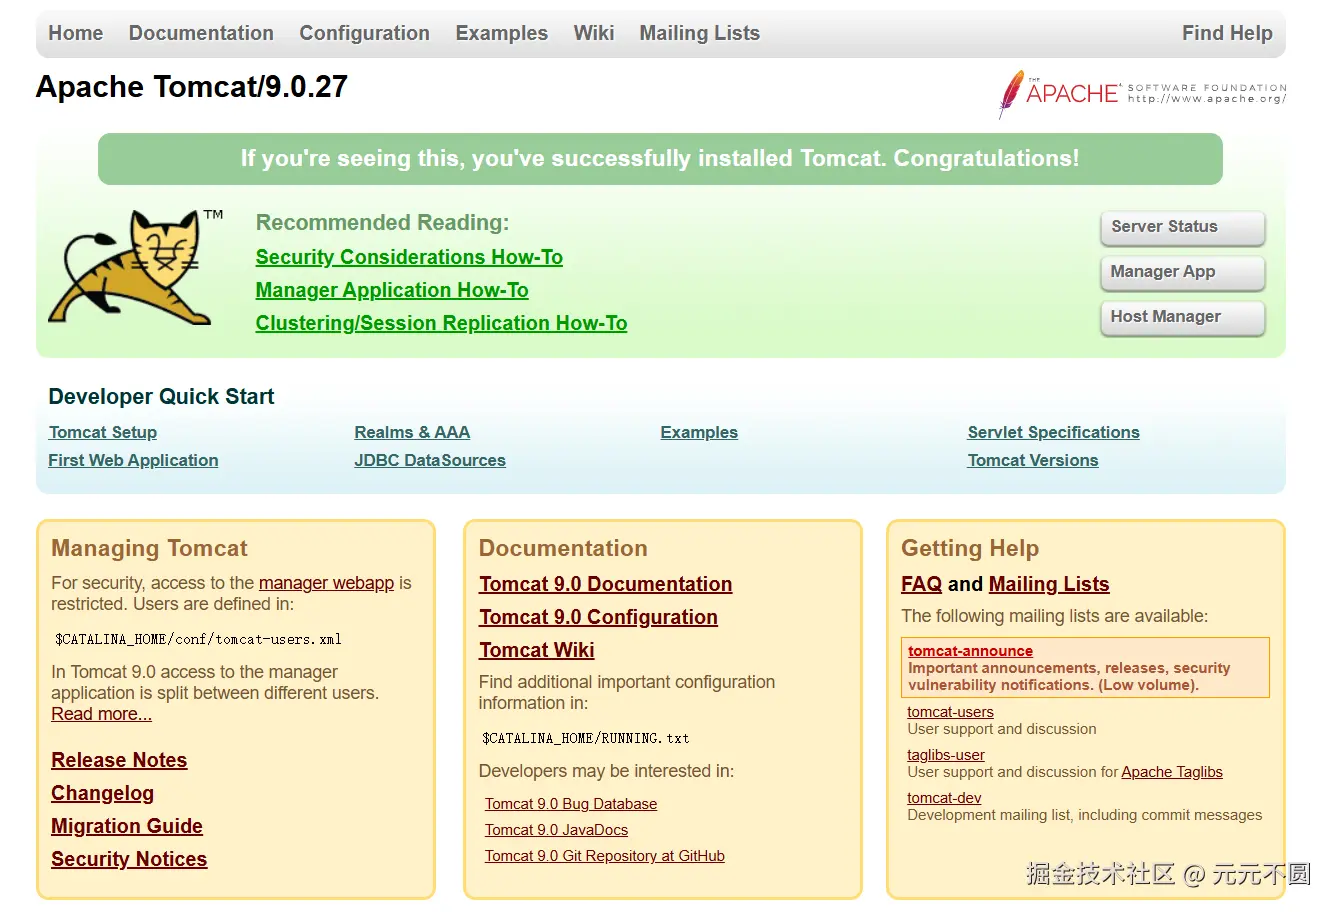This screenshot has width=1336, height=912.
Task: Open the Host Manager button
Action: 1182,317
